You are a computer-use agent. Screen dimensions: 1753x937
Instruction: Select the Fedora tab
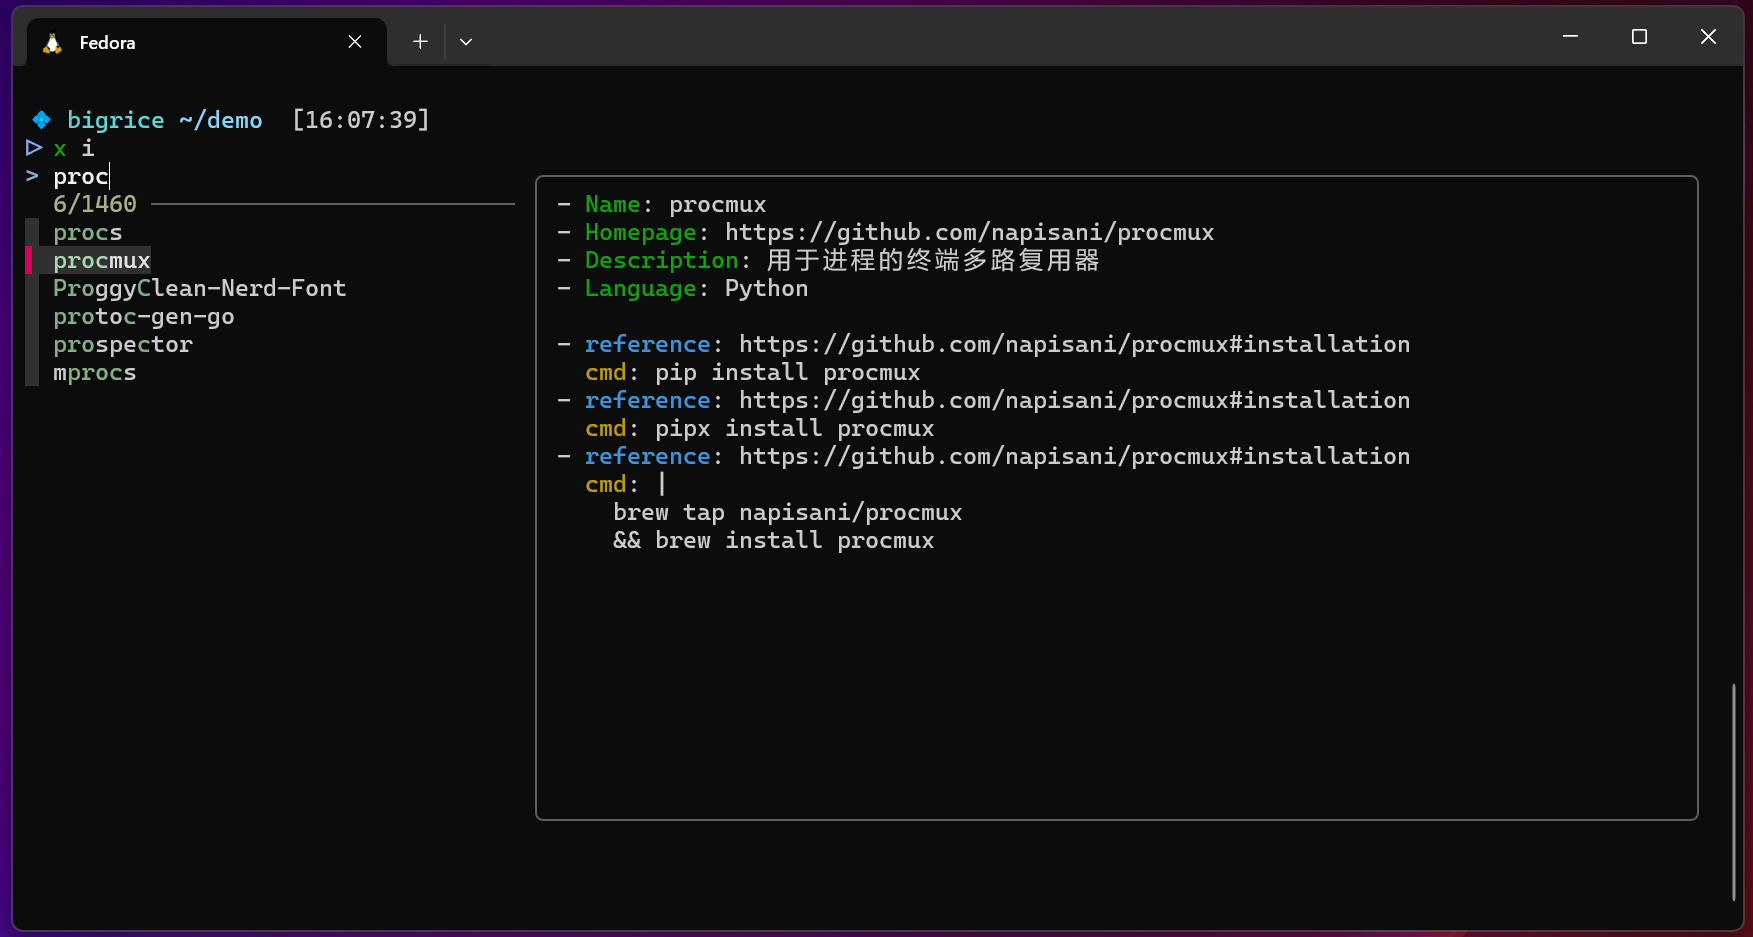pyautogui.click(x=207, y=42)
